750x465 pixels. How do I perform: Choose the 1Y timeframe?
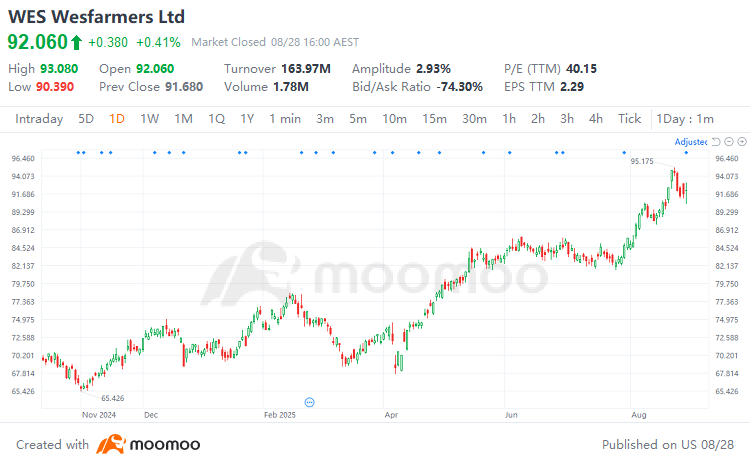pos(247,119)
